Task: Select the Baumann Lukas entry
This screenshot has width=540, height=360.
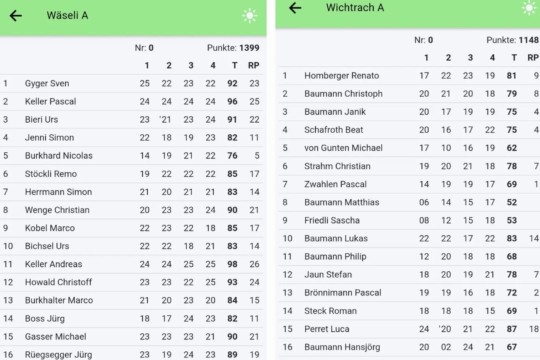Action: (x=410, y=238)
